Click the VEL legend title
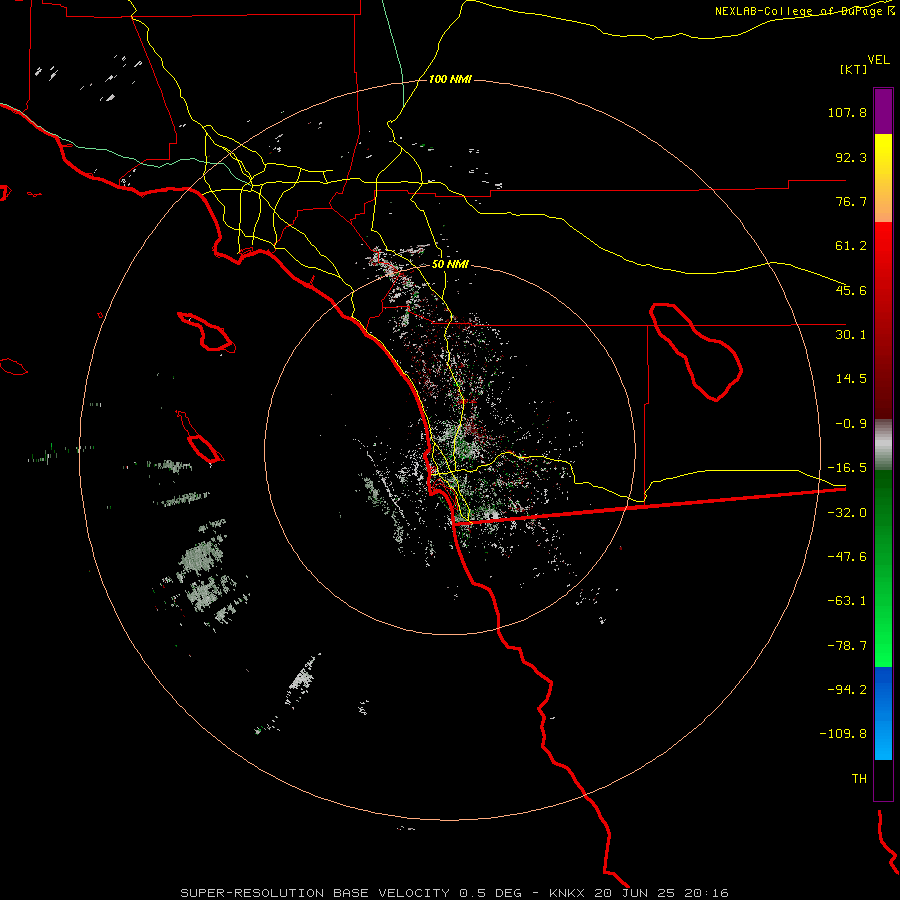The width and height of the screenshot is (900, 900). [x=878, y=60]
